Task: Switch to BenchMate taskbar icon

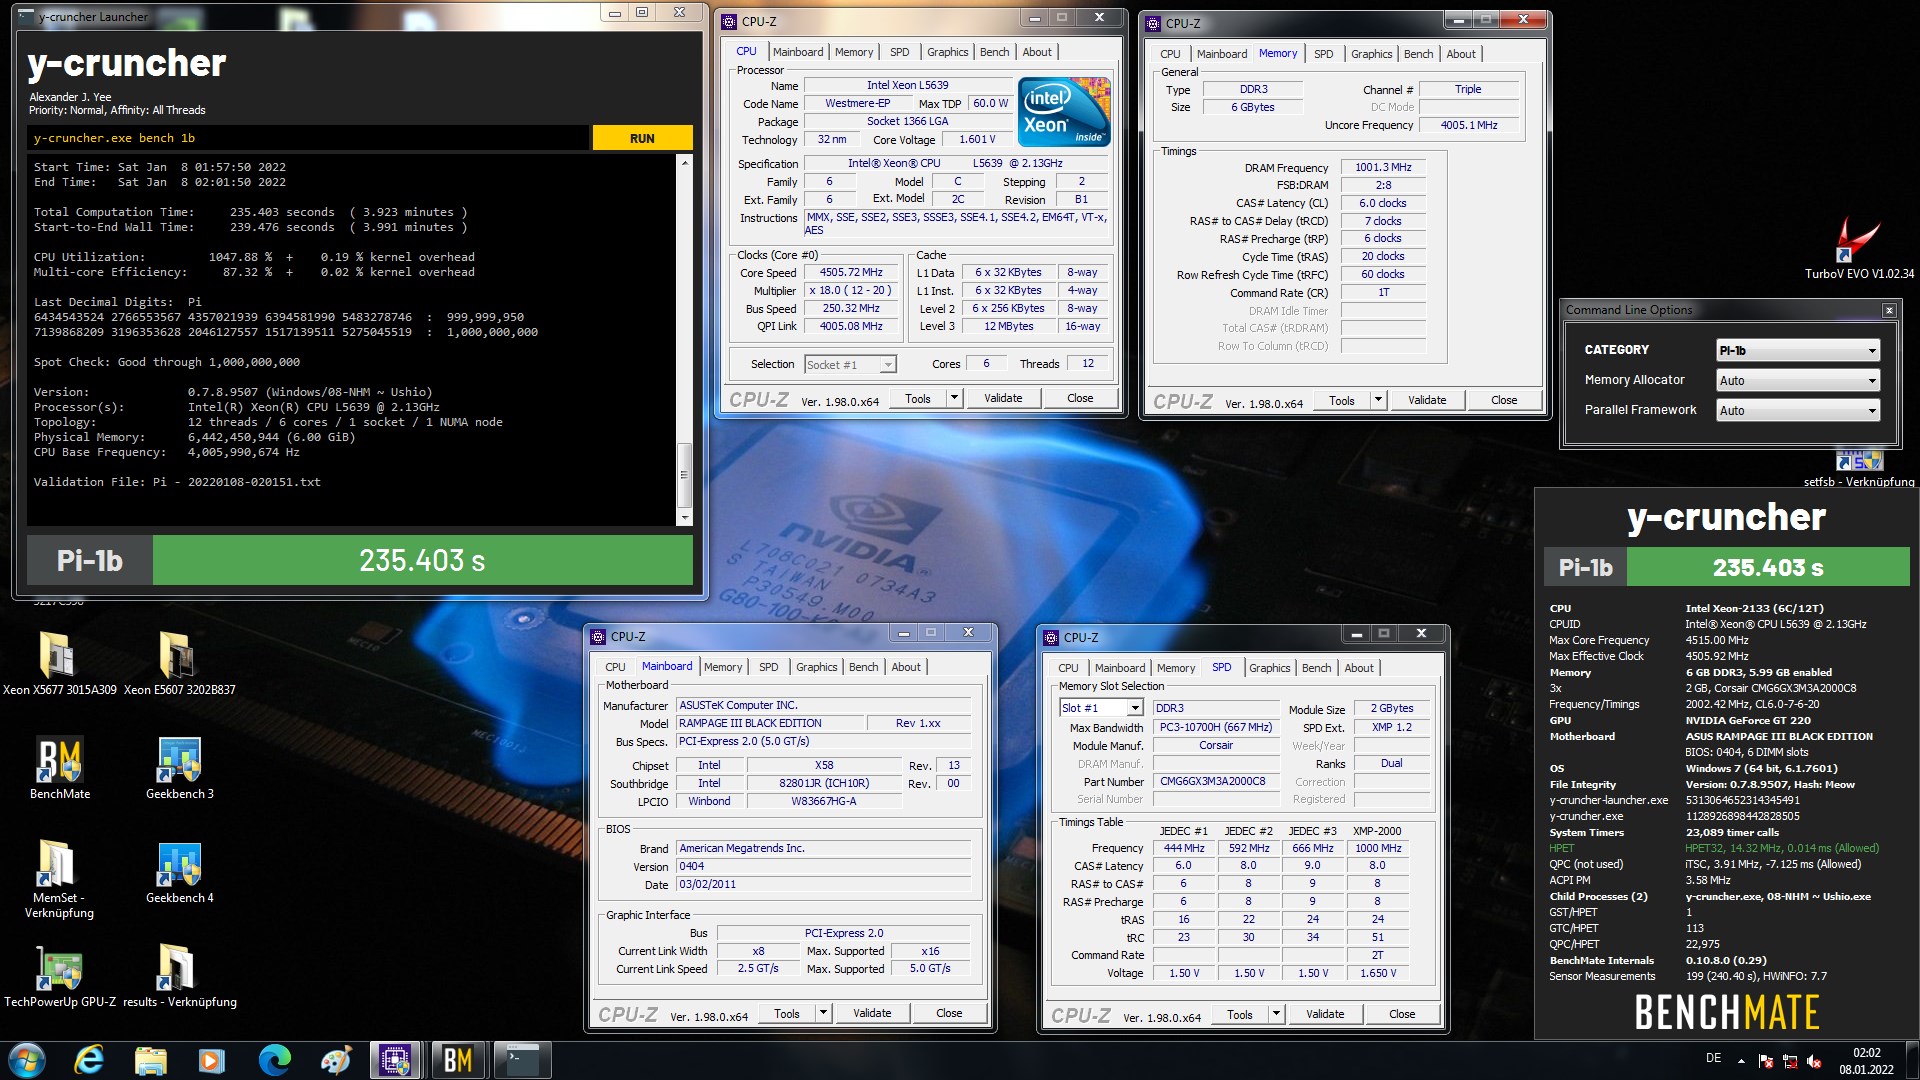Action: [458, 1060]
